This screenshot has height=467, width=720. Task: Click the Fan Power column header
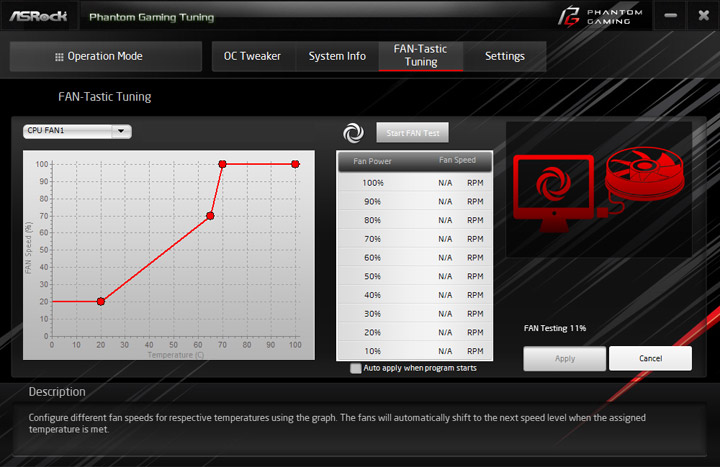pyautogui.click(x=372, y=162)
